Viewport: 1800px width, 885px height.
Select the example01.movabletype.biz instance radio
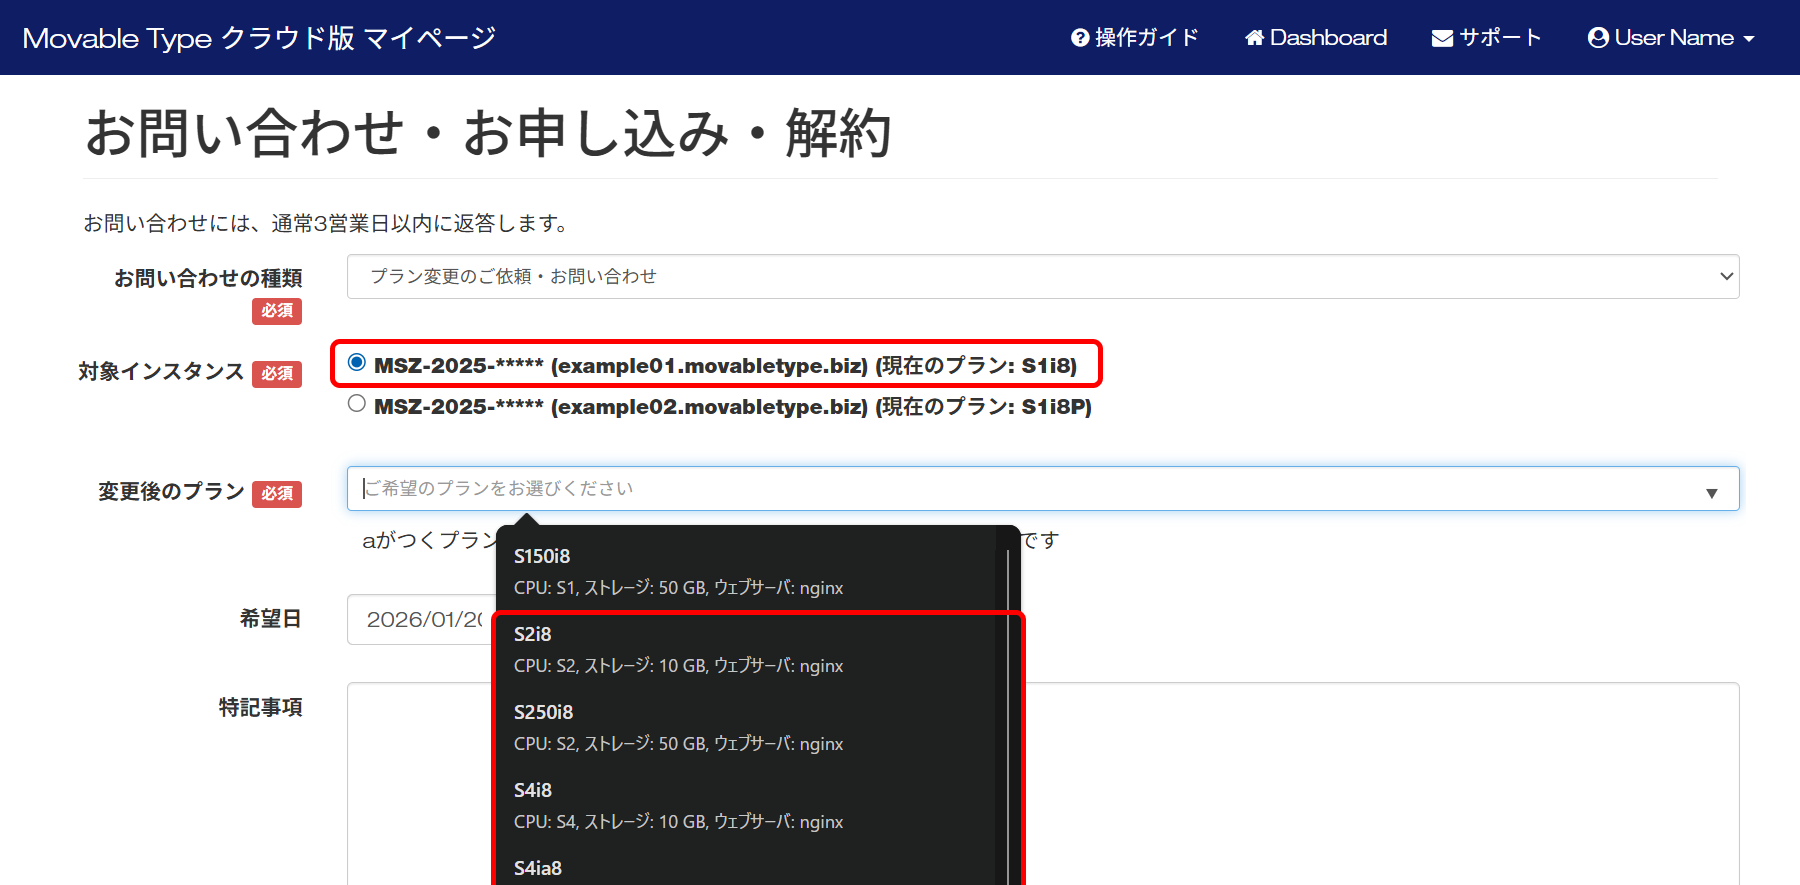(357, 363)
